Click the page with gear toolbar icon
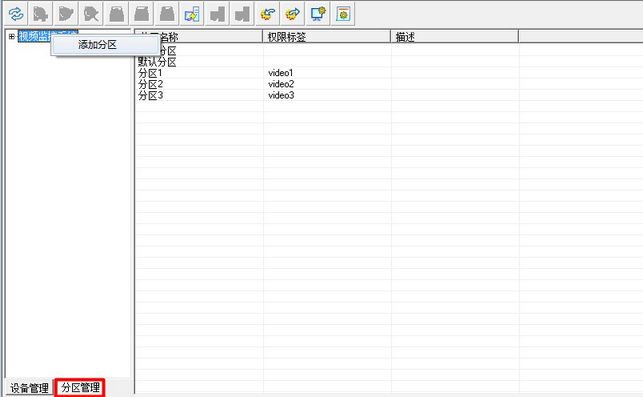This screenshot has width=643, height=397. [343, 14]
